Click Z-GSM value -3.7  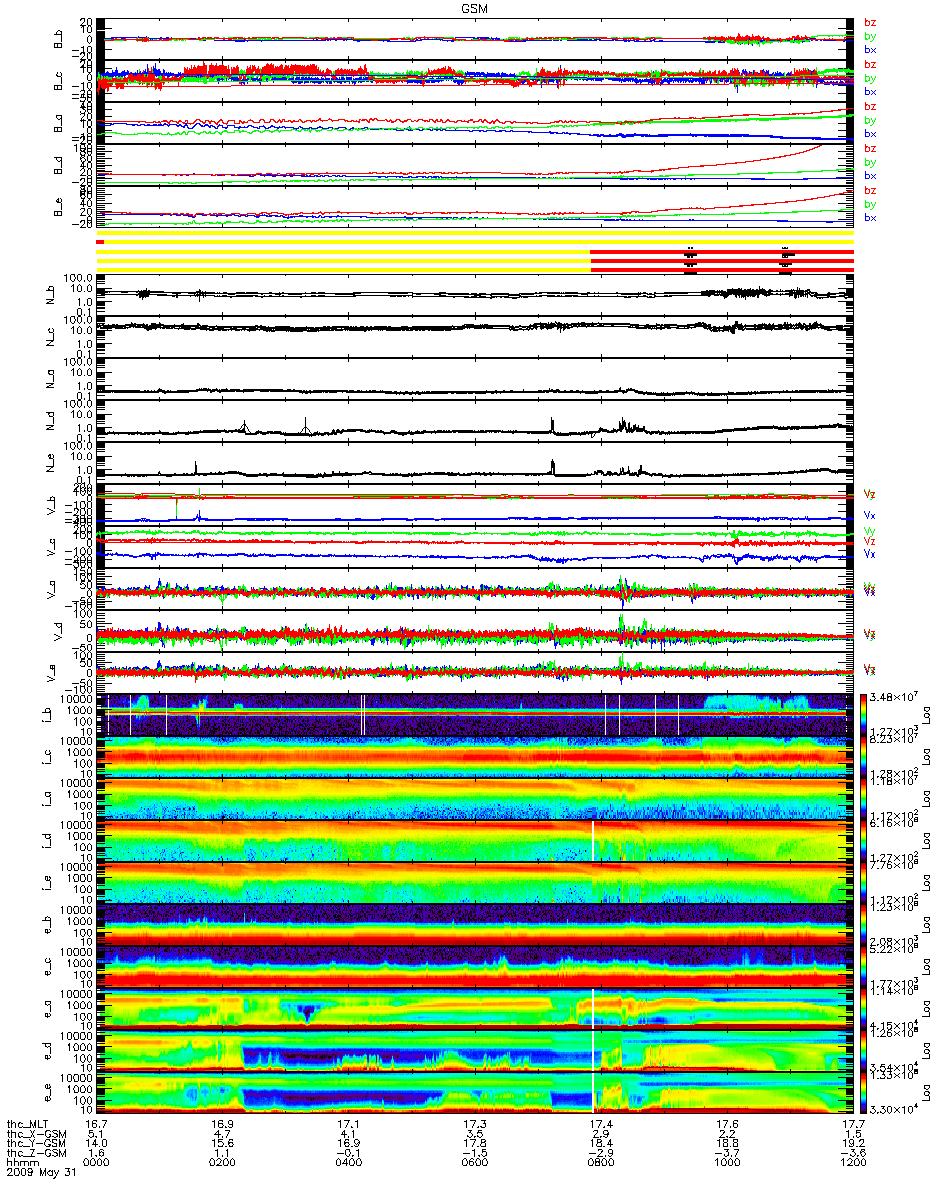click(x=727, y=1153)
